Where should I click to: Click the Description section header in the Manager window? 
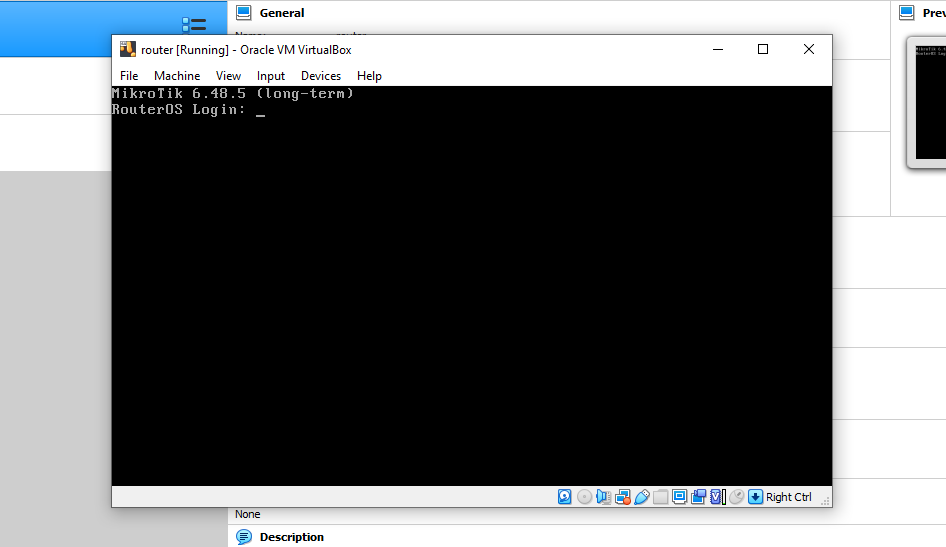[291, 537]
